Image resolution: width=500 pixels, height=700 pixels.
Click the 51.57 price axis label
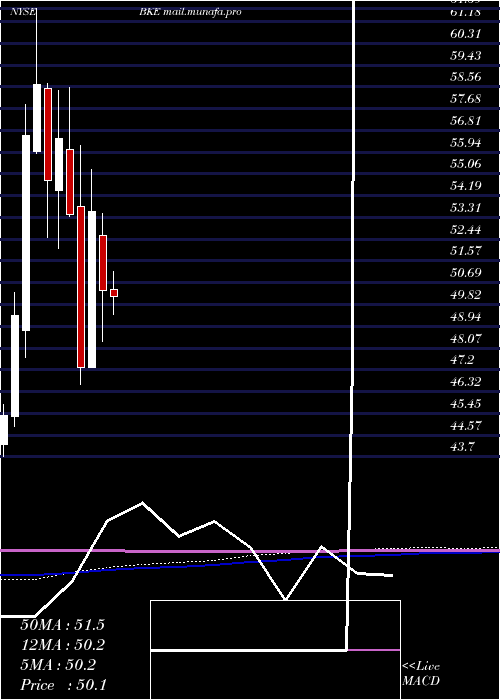466,251
